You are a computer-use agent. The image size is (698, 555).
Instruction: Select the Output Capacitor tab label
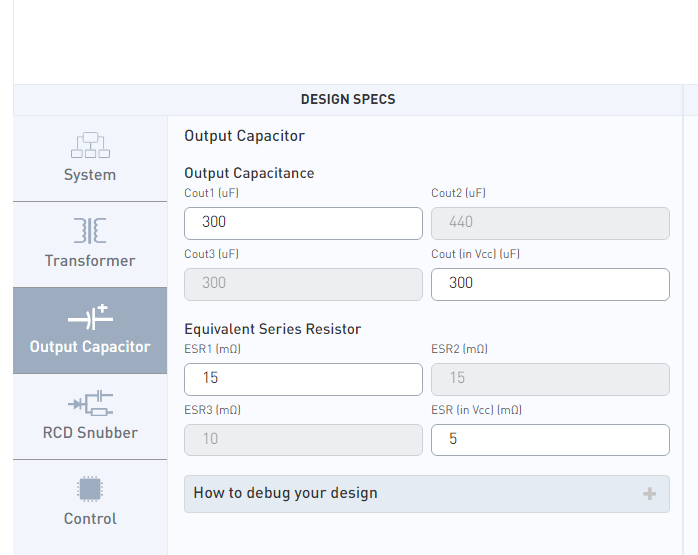click(90, 347)
